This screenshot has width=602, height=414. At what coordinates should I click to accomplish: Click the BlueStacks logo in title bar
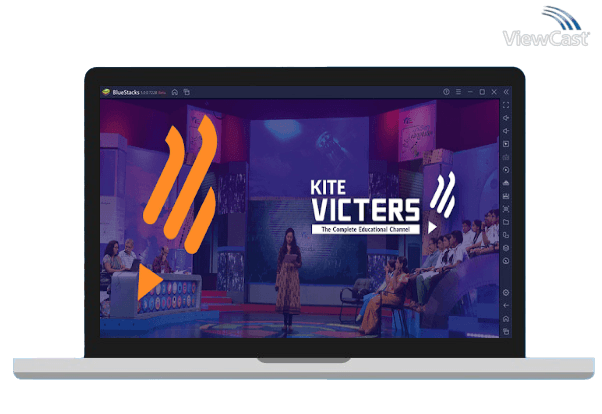pyautogui.click(x=106, y=92)
